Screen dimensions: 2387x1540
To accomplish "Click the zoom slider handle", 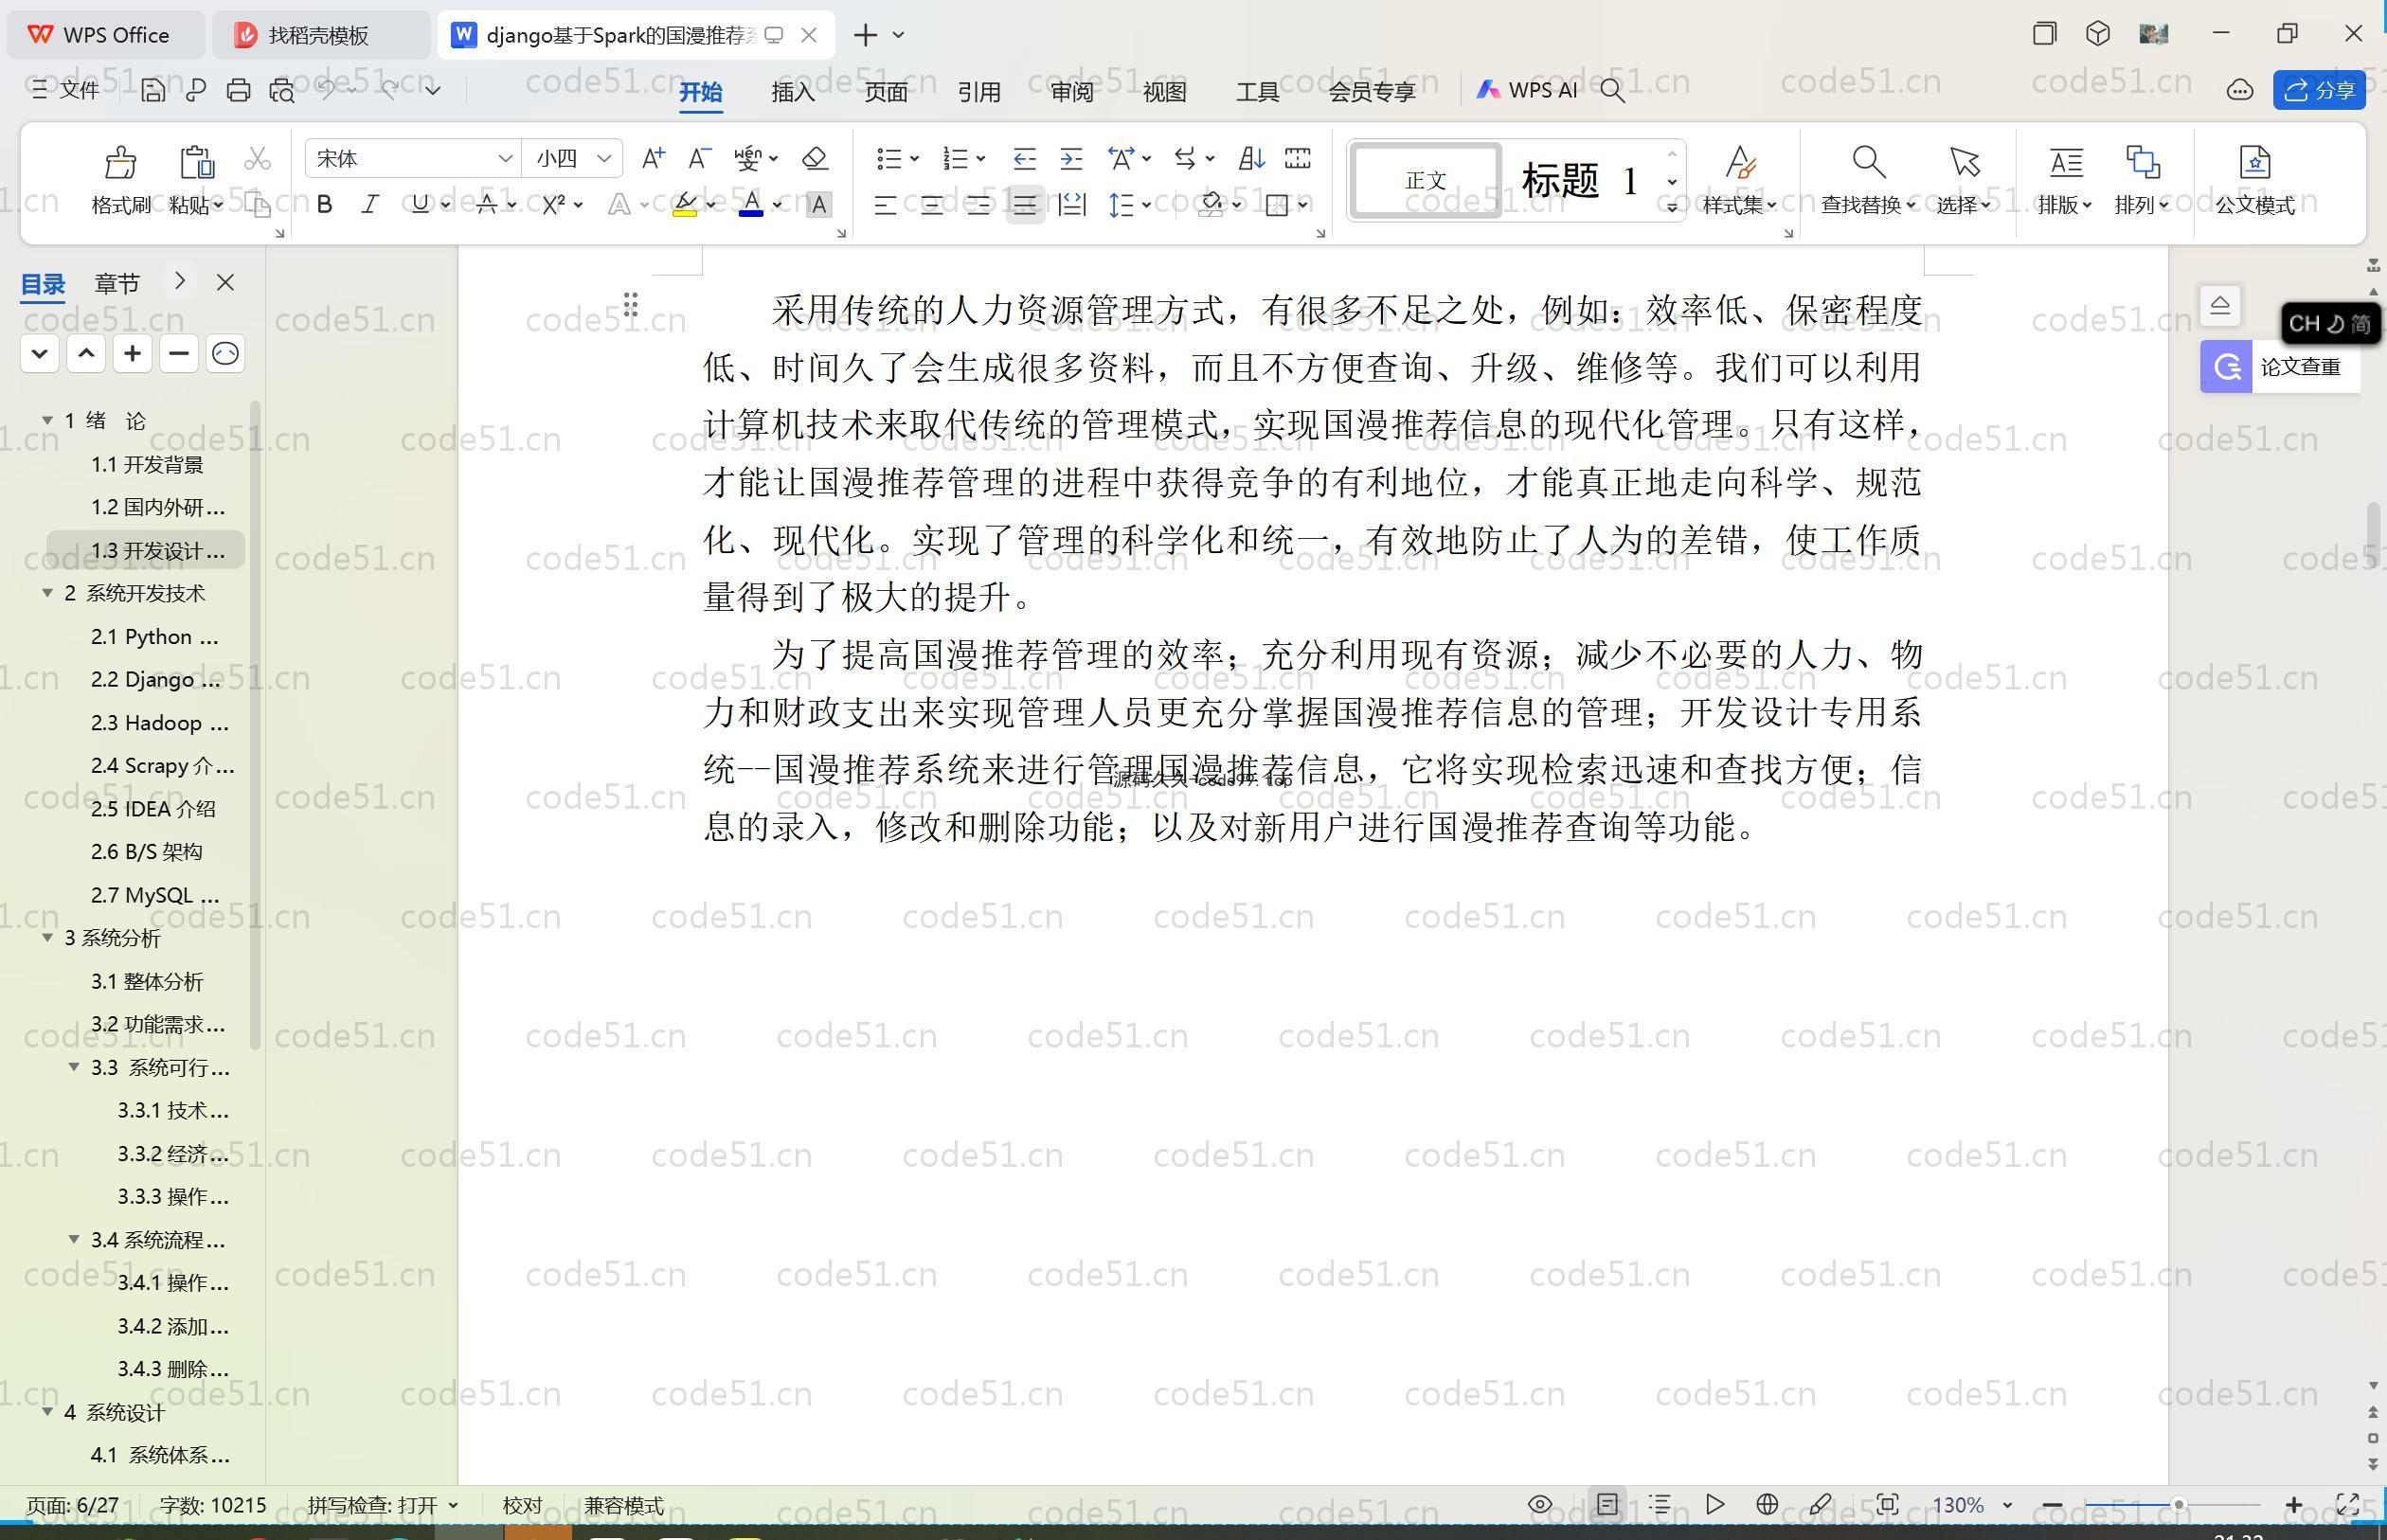I will click(x=2178, y=1505).
